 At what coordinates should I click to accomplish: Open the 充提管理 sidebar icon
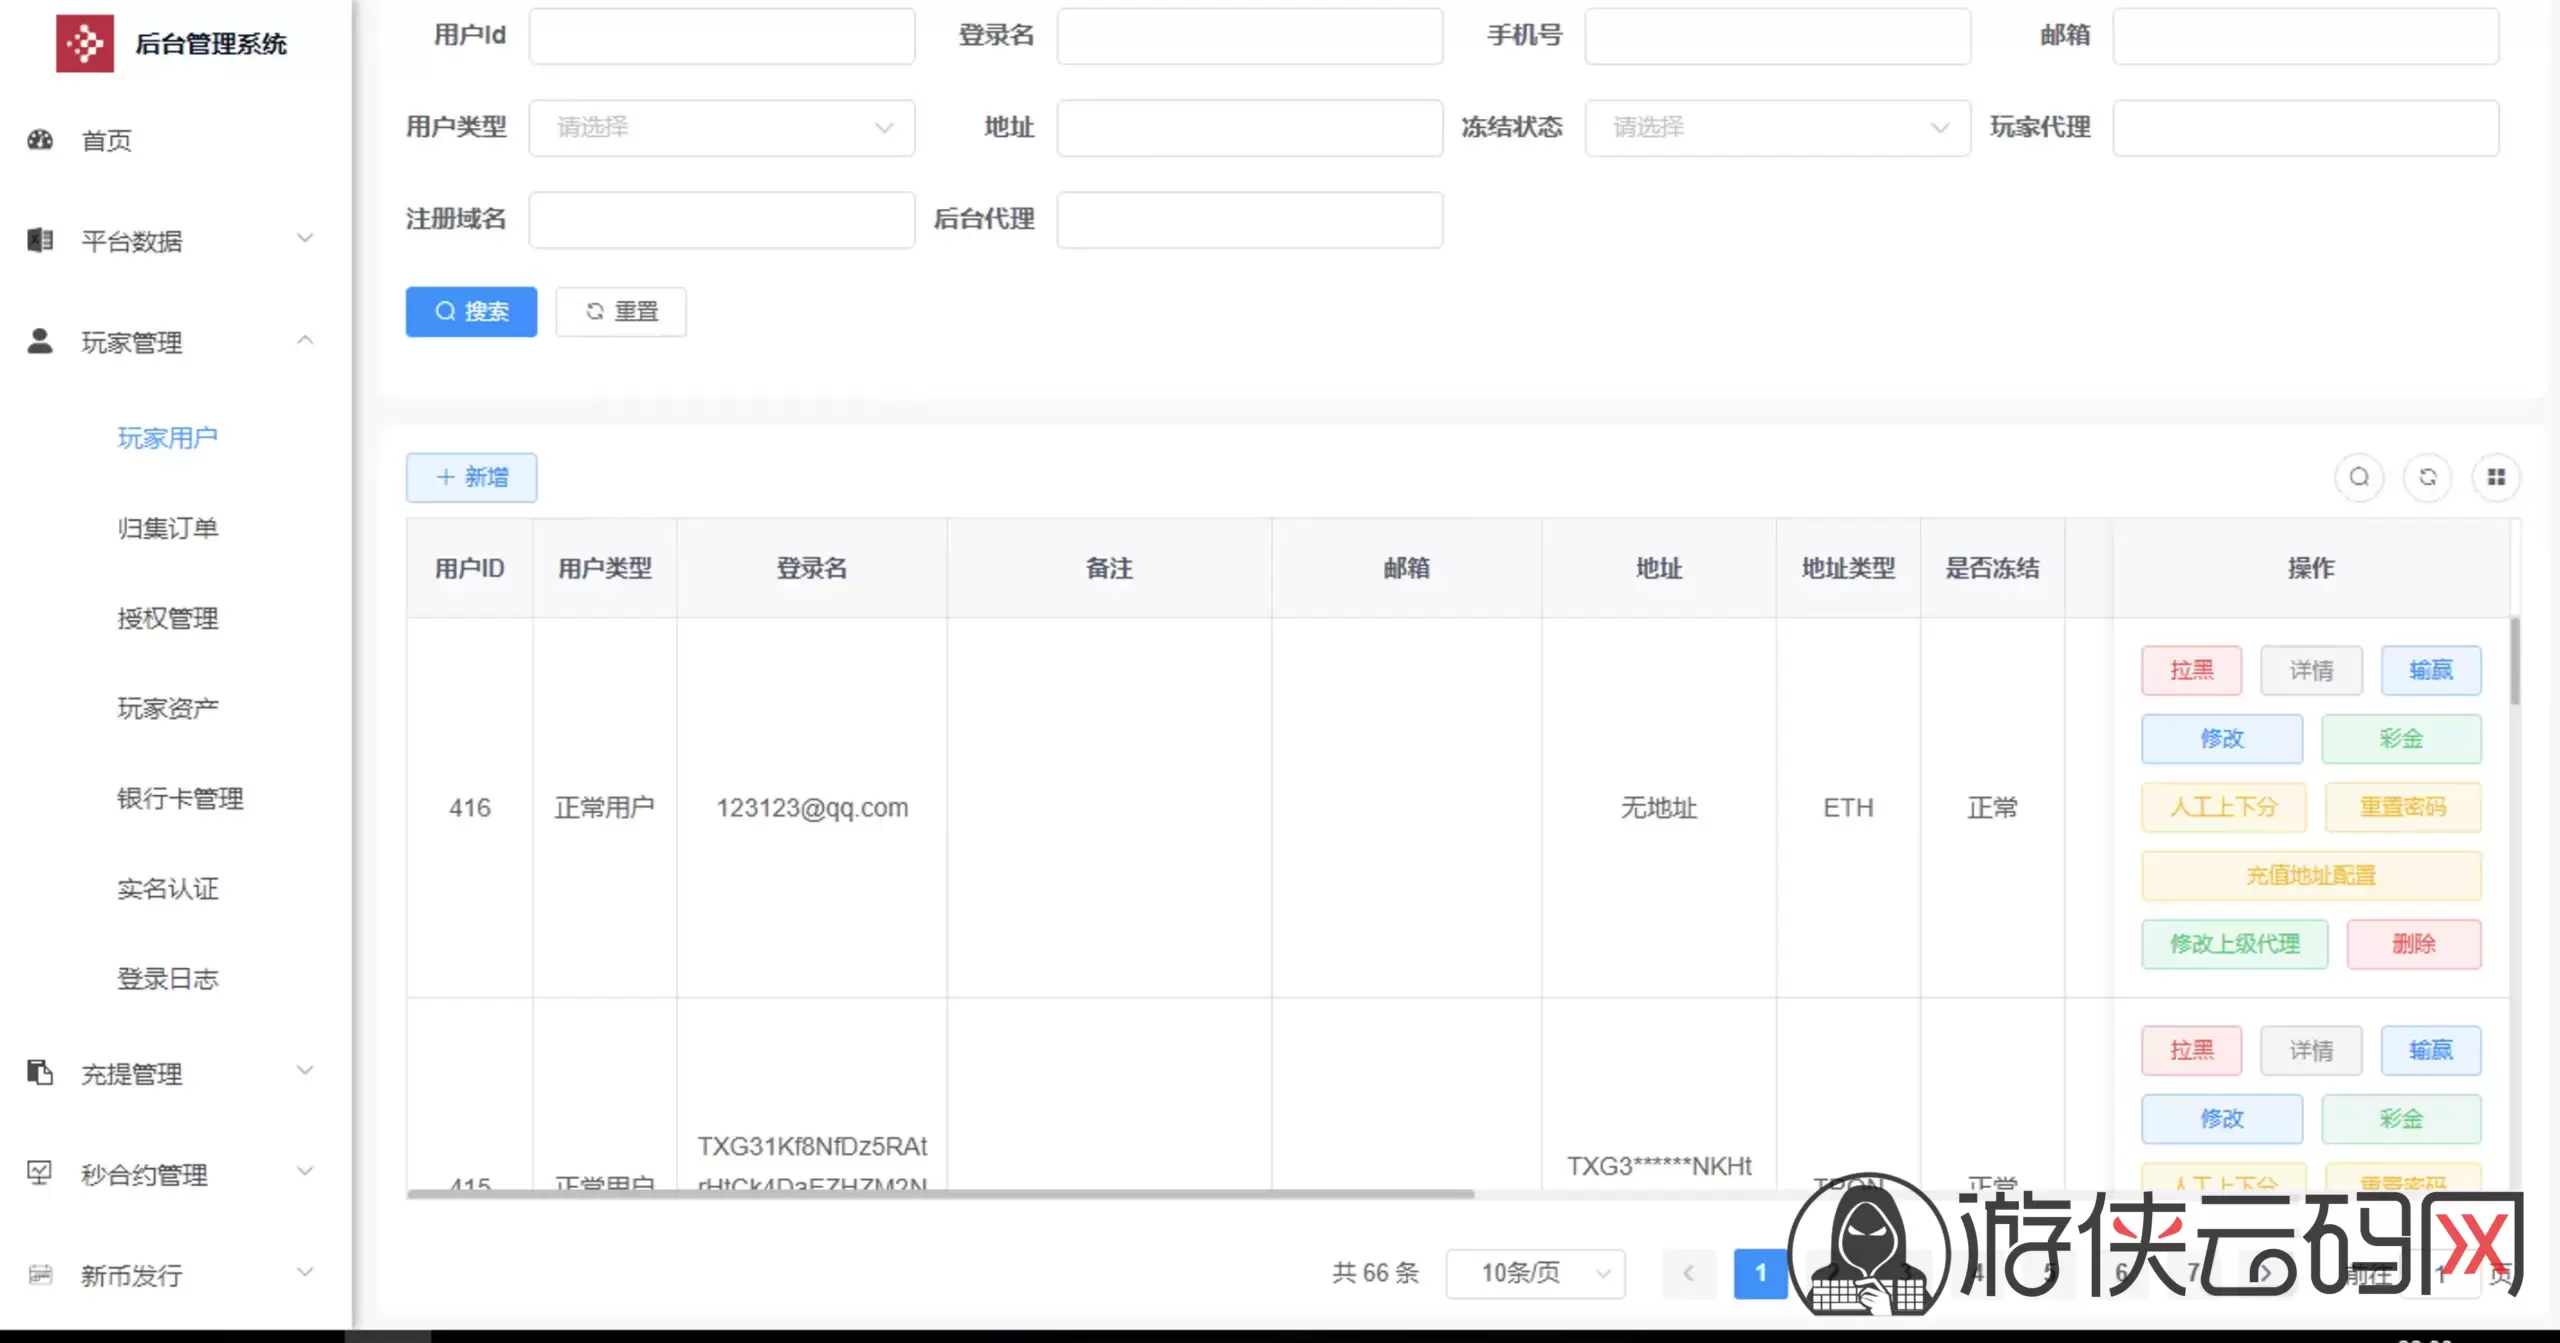point(40,1072)
